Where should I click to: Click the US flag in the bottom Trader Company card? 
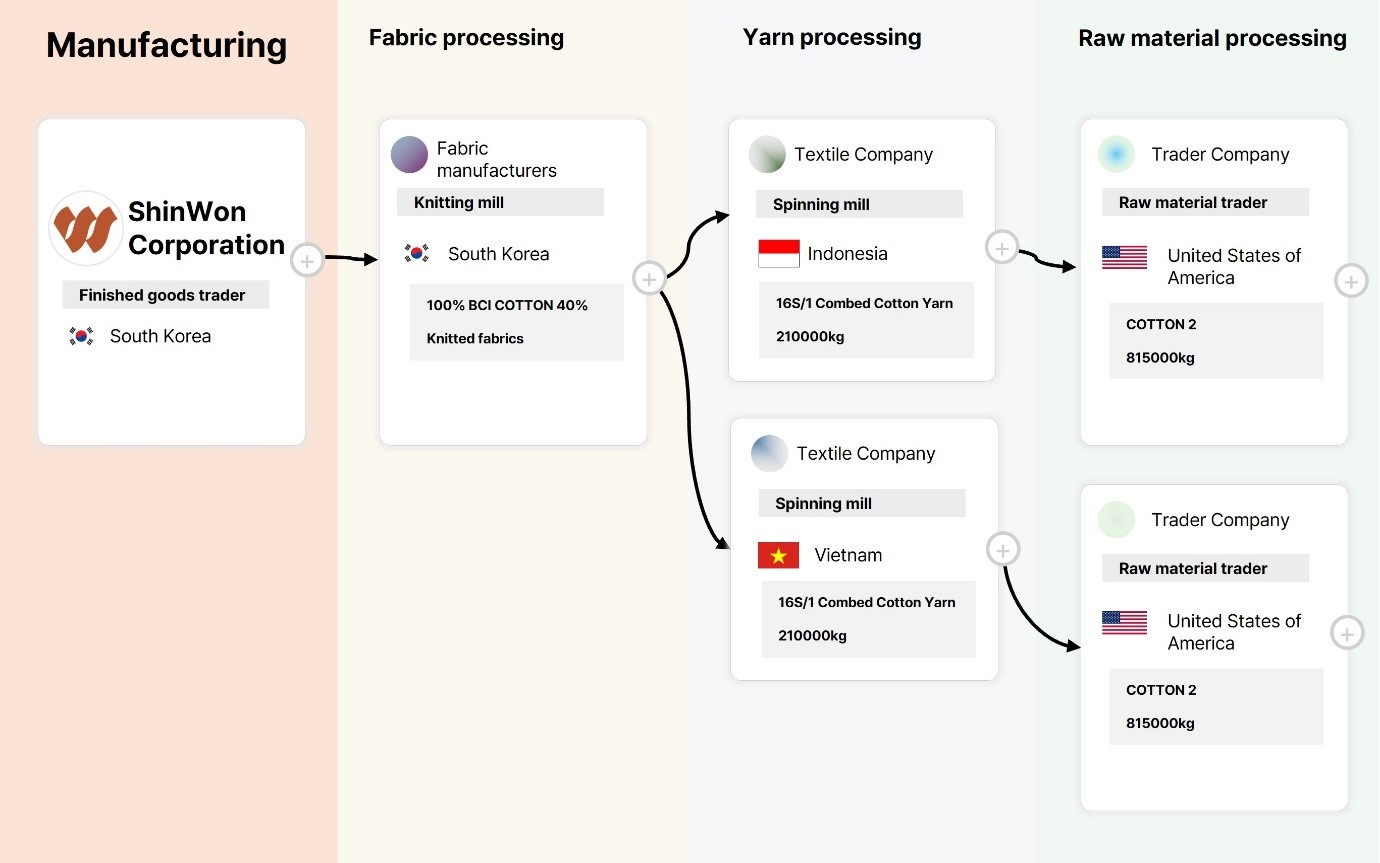point(1124,622)
